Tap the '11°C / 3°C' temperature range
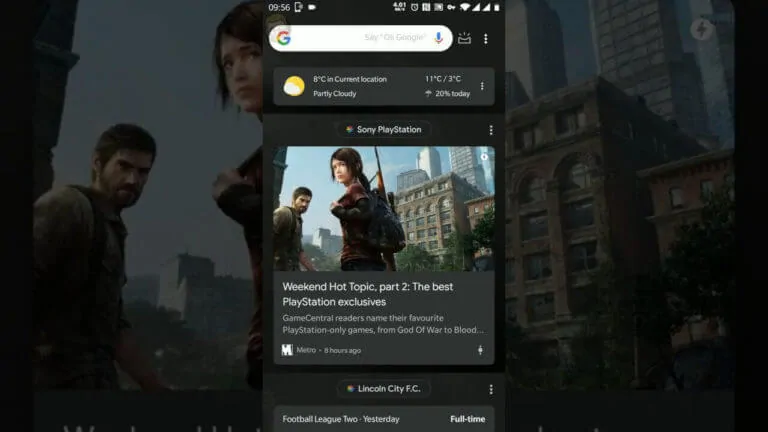768x432 pixels. pyautogui.click(x=443, y=79)
